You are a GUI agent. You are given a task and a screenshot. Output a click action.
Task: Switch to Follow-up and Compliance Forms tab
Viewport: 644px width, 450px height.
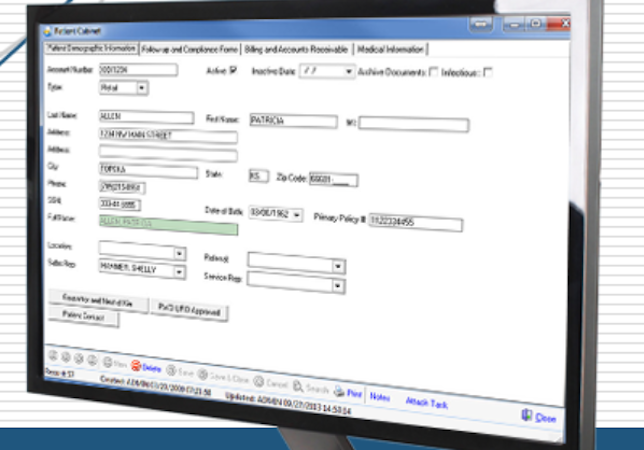pyautogui.click(x=189, y=49)
